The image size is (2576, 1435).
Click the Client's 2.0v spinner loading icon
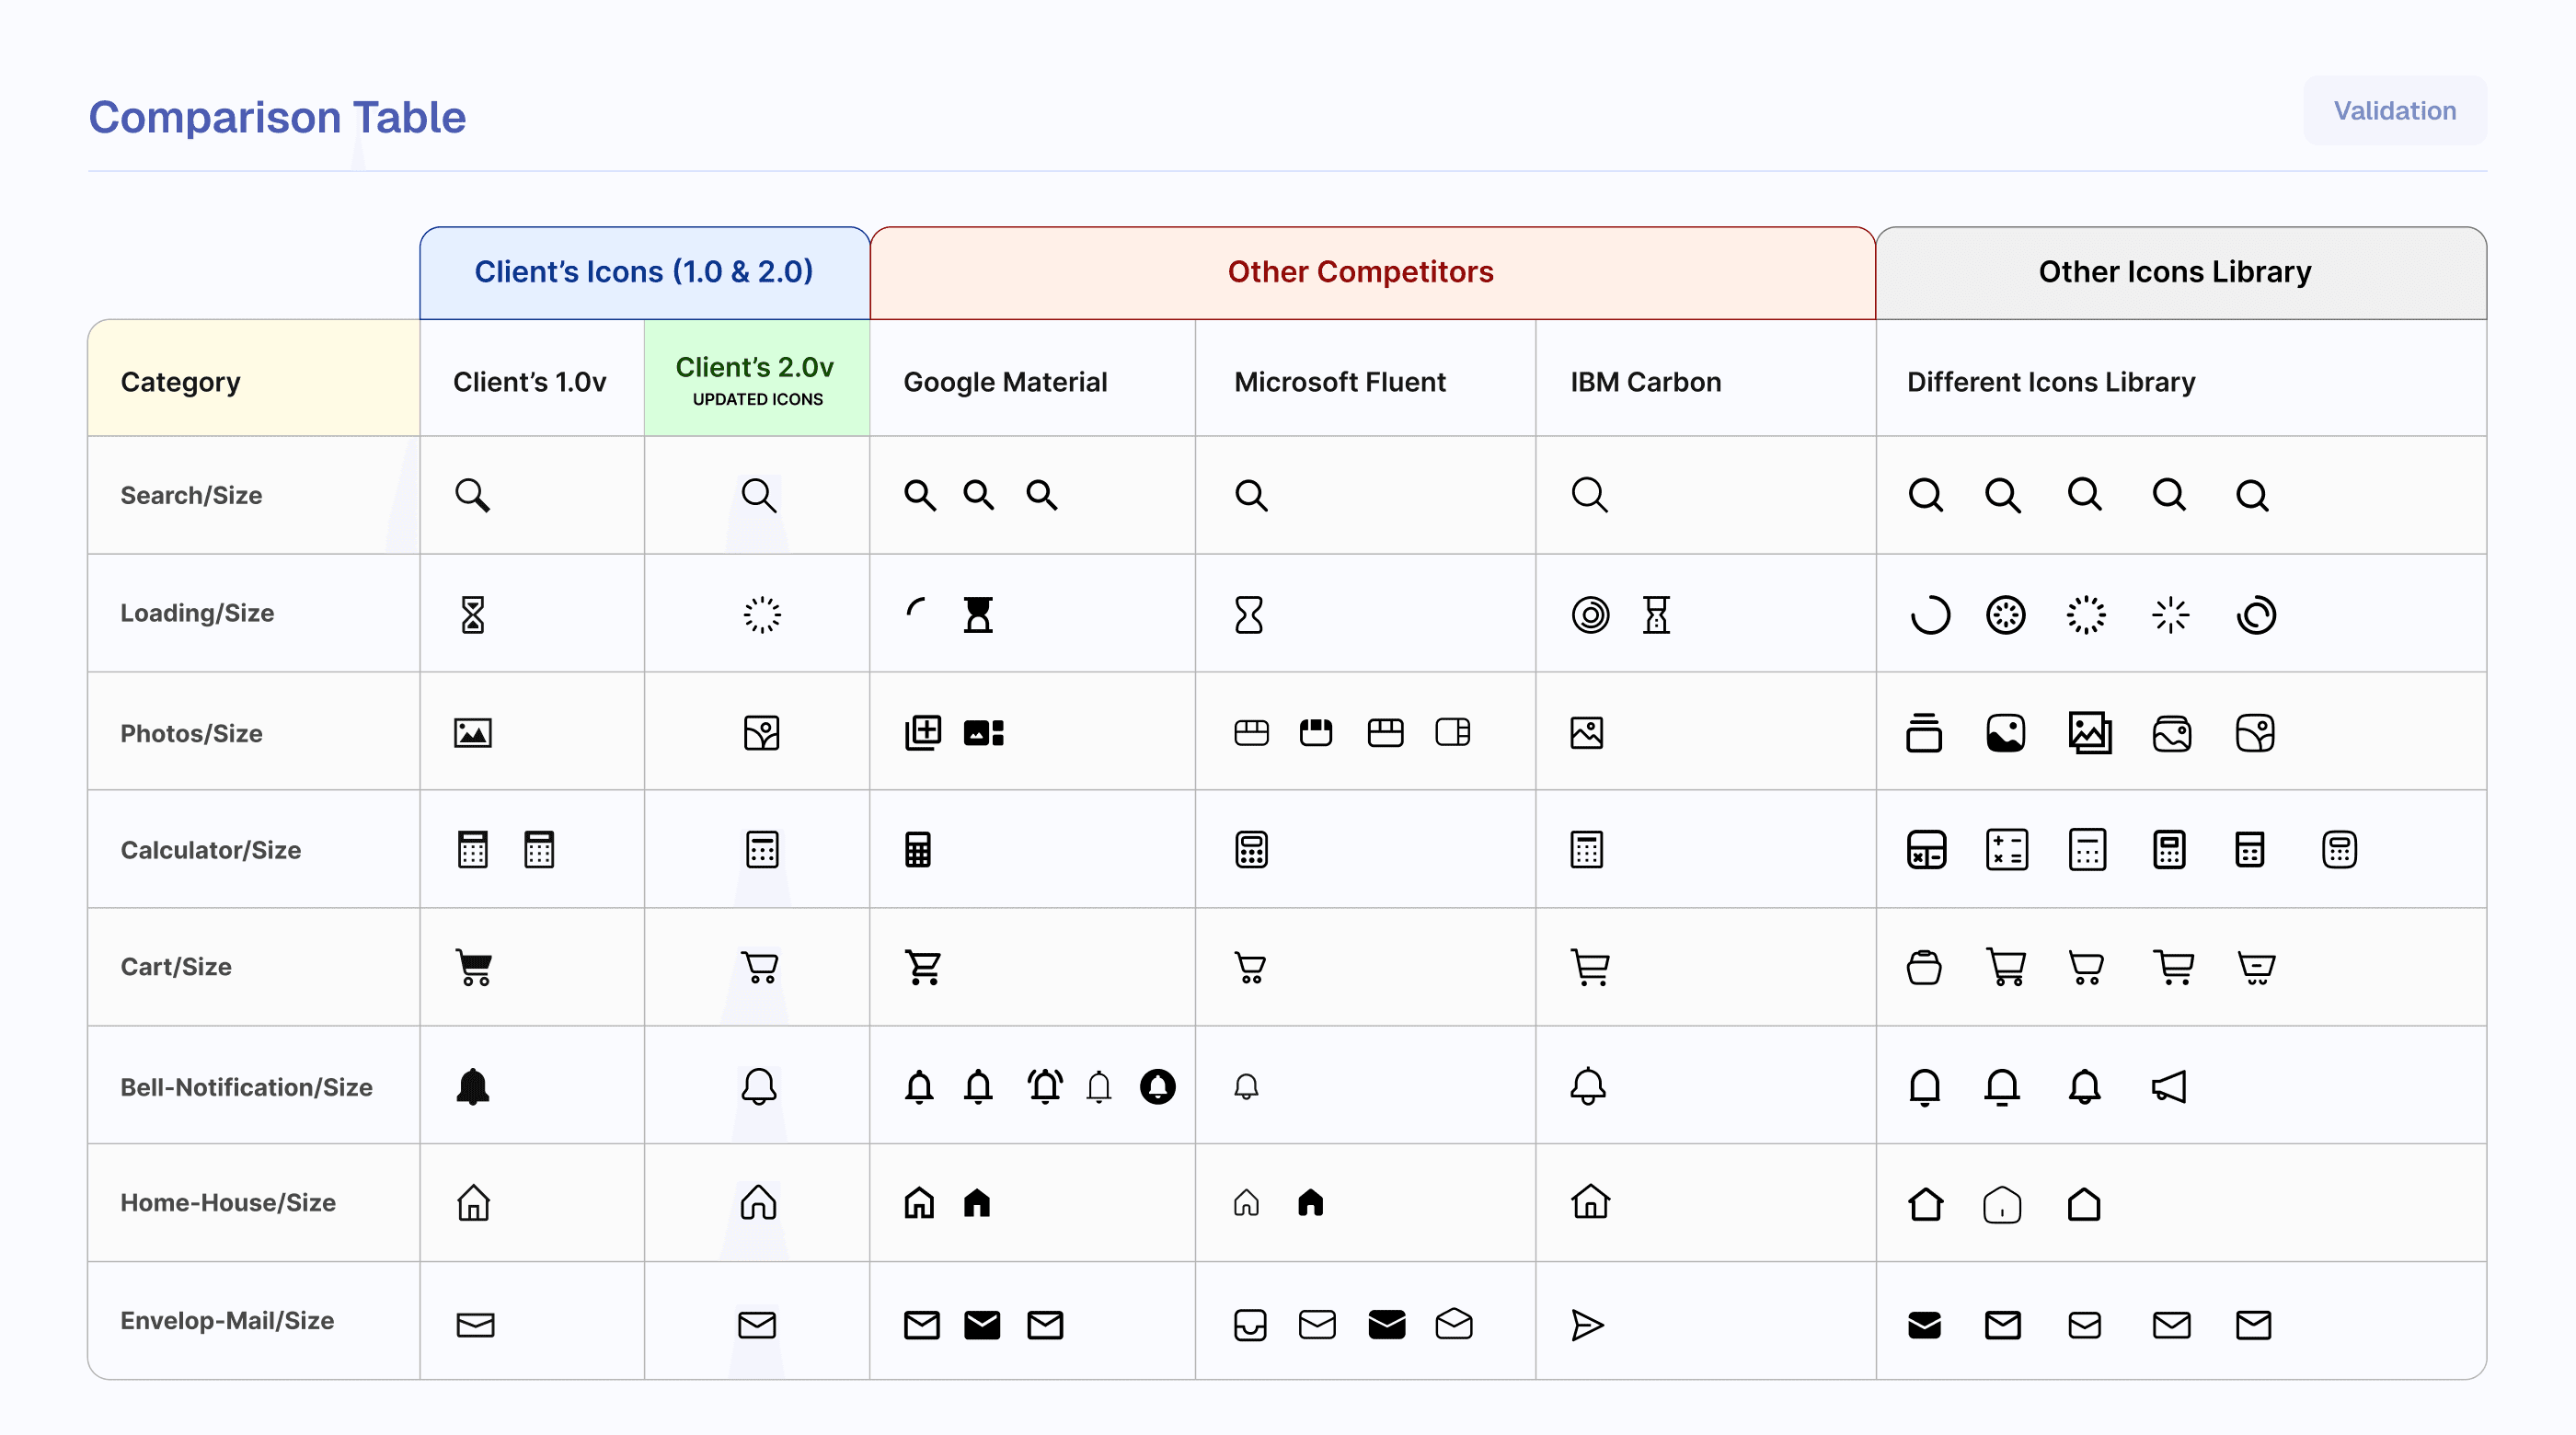point(761,614)
